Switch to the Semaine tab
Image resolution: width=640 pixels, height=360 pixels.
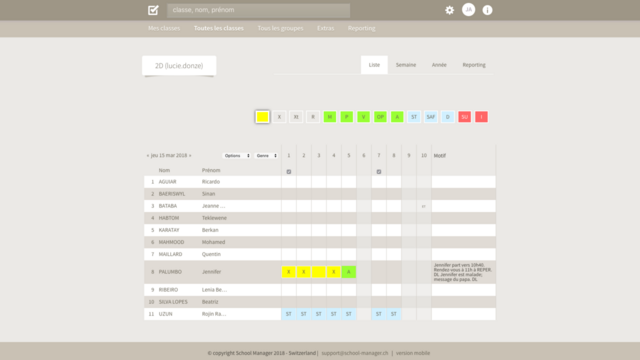(x=406, y=65)
